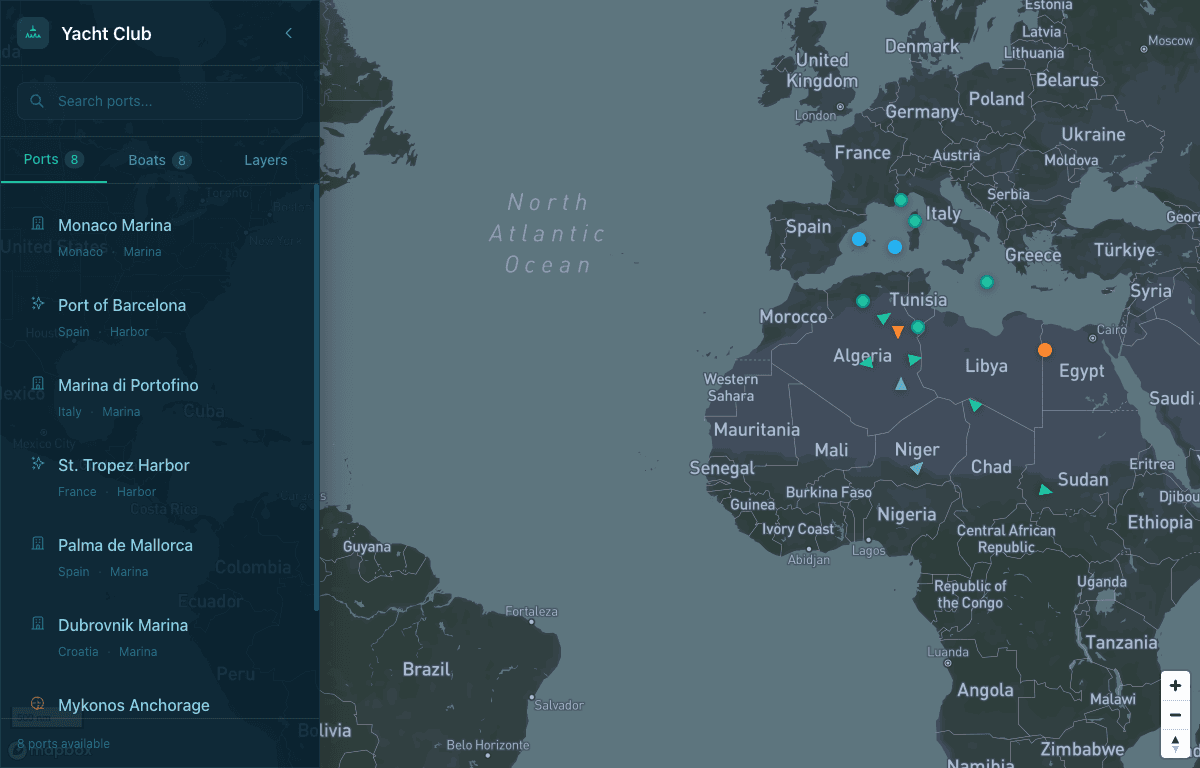
Task: Click the Port of Barcelona harbor icon
Action: coord(38,303)
